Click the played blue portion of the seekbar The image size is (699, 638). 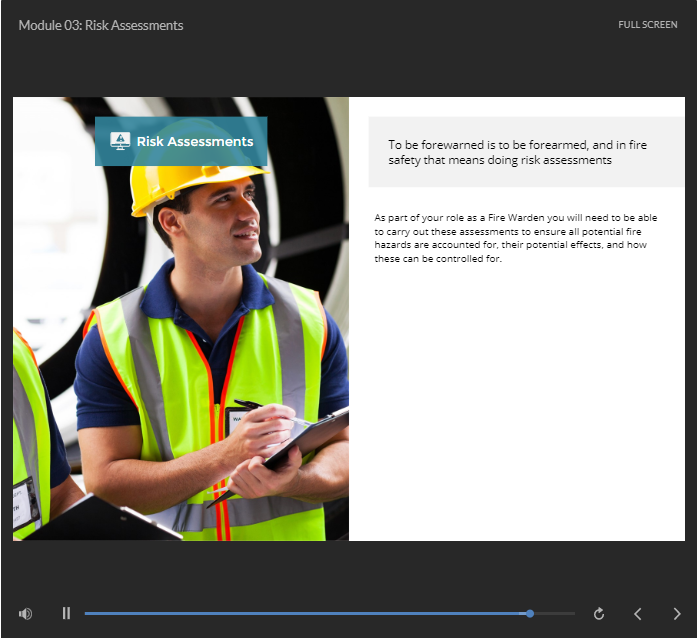[x=300, y=613]
